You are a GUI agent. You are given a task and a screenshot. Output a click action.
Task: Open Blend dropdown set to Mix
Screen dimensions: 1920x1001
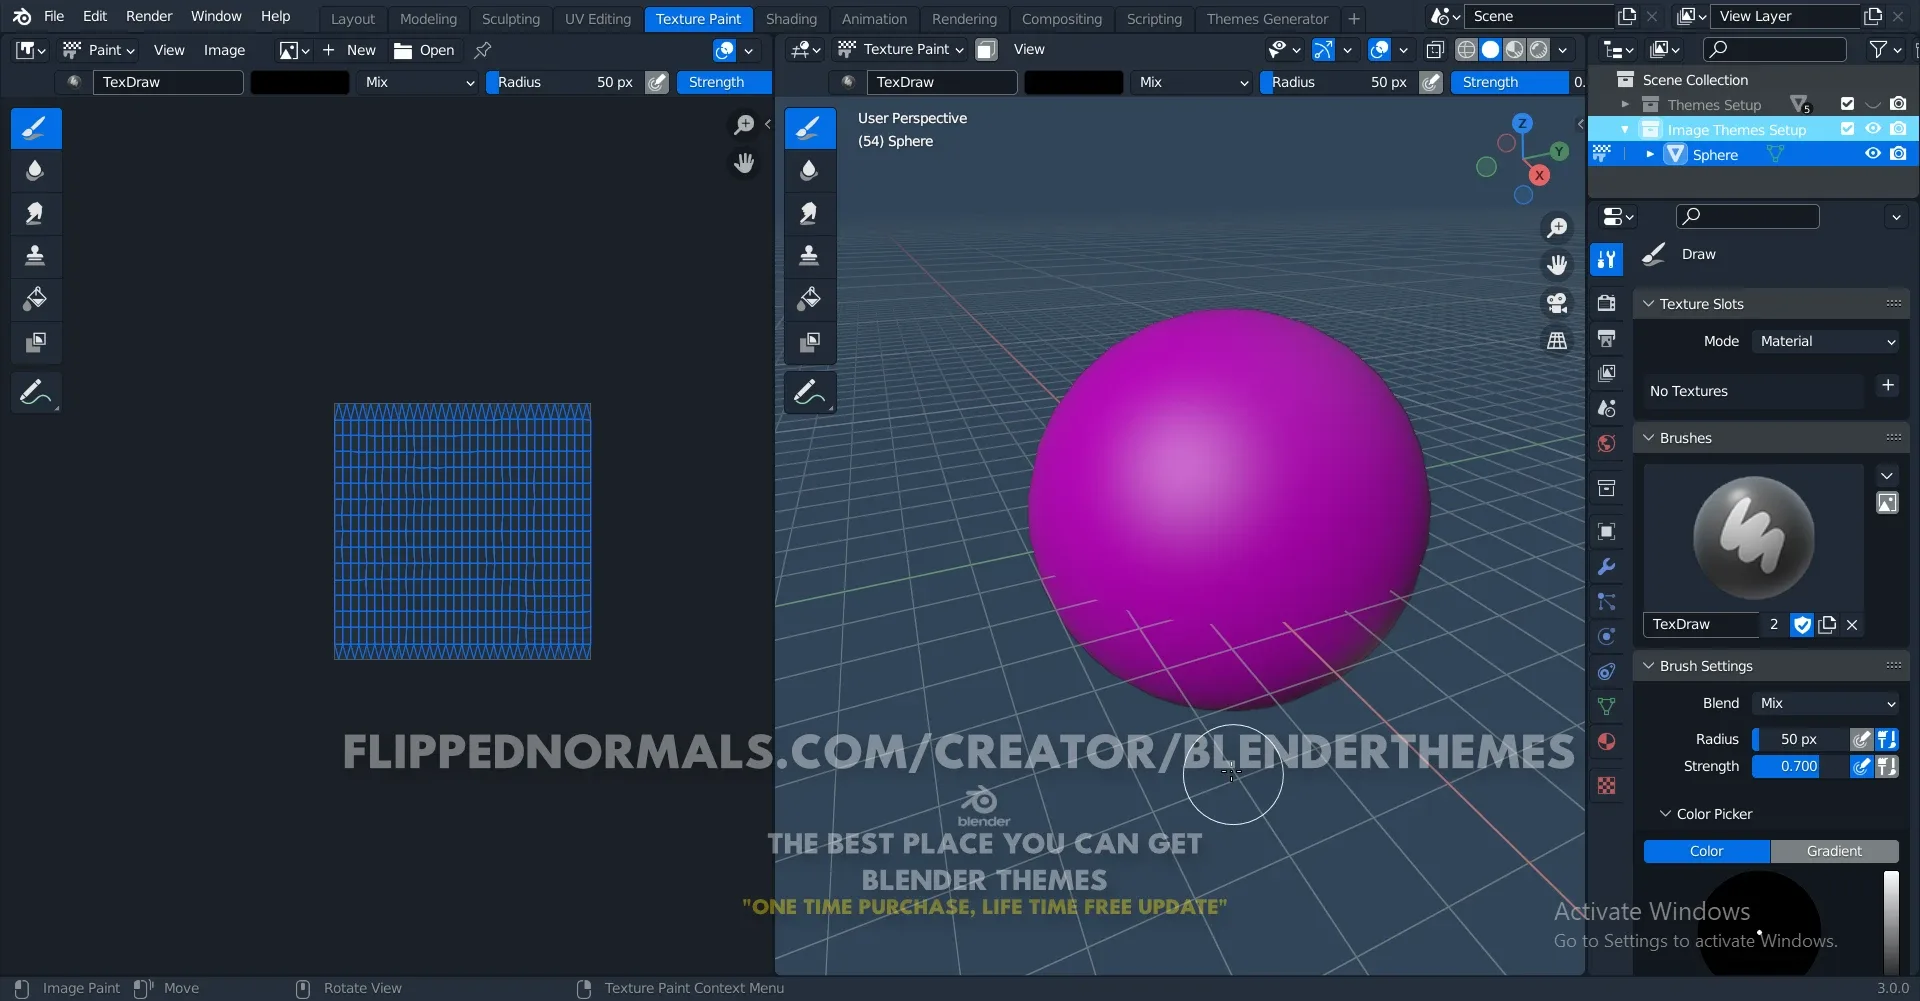1827,703
